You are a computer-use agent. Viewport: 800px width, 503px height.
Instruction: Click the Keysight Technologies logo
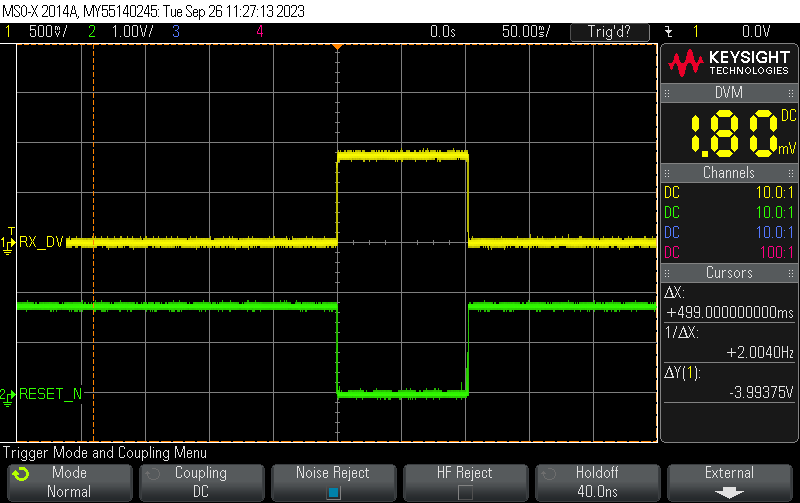(x=729, y=63)
